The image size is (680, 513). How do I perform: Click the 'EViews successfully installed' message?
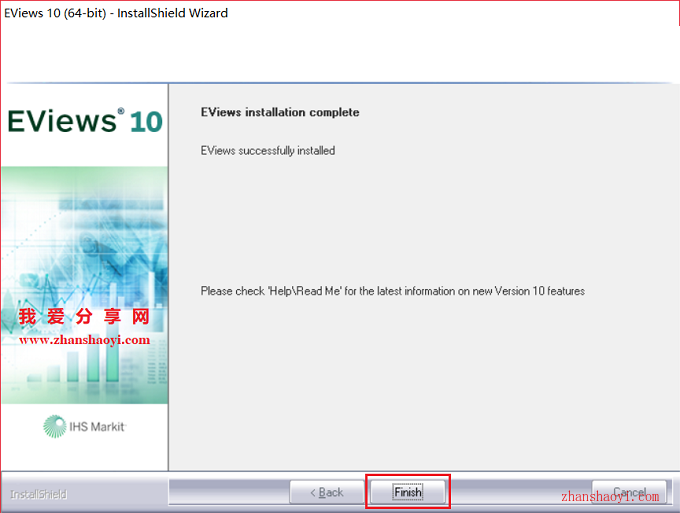click(x=268, y=150)
